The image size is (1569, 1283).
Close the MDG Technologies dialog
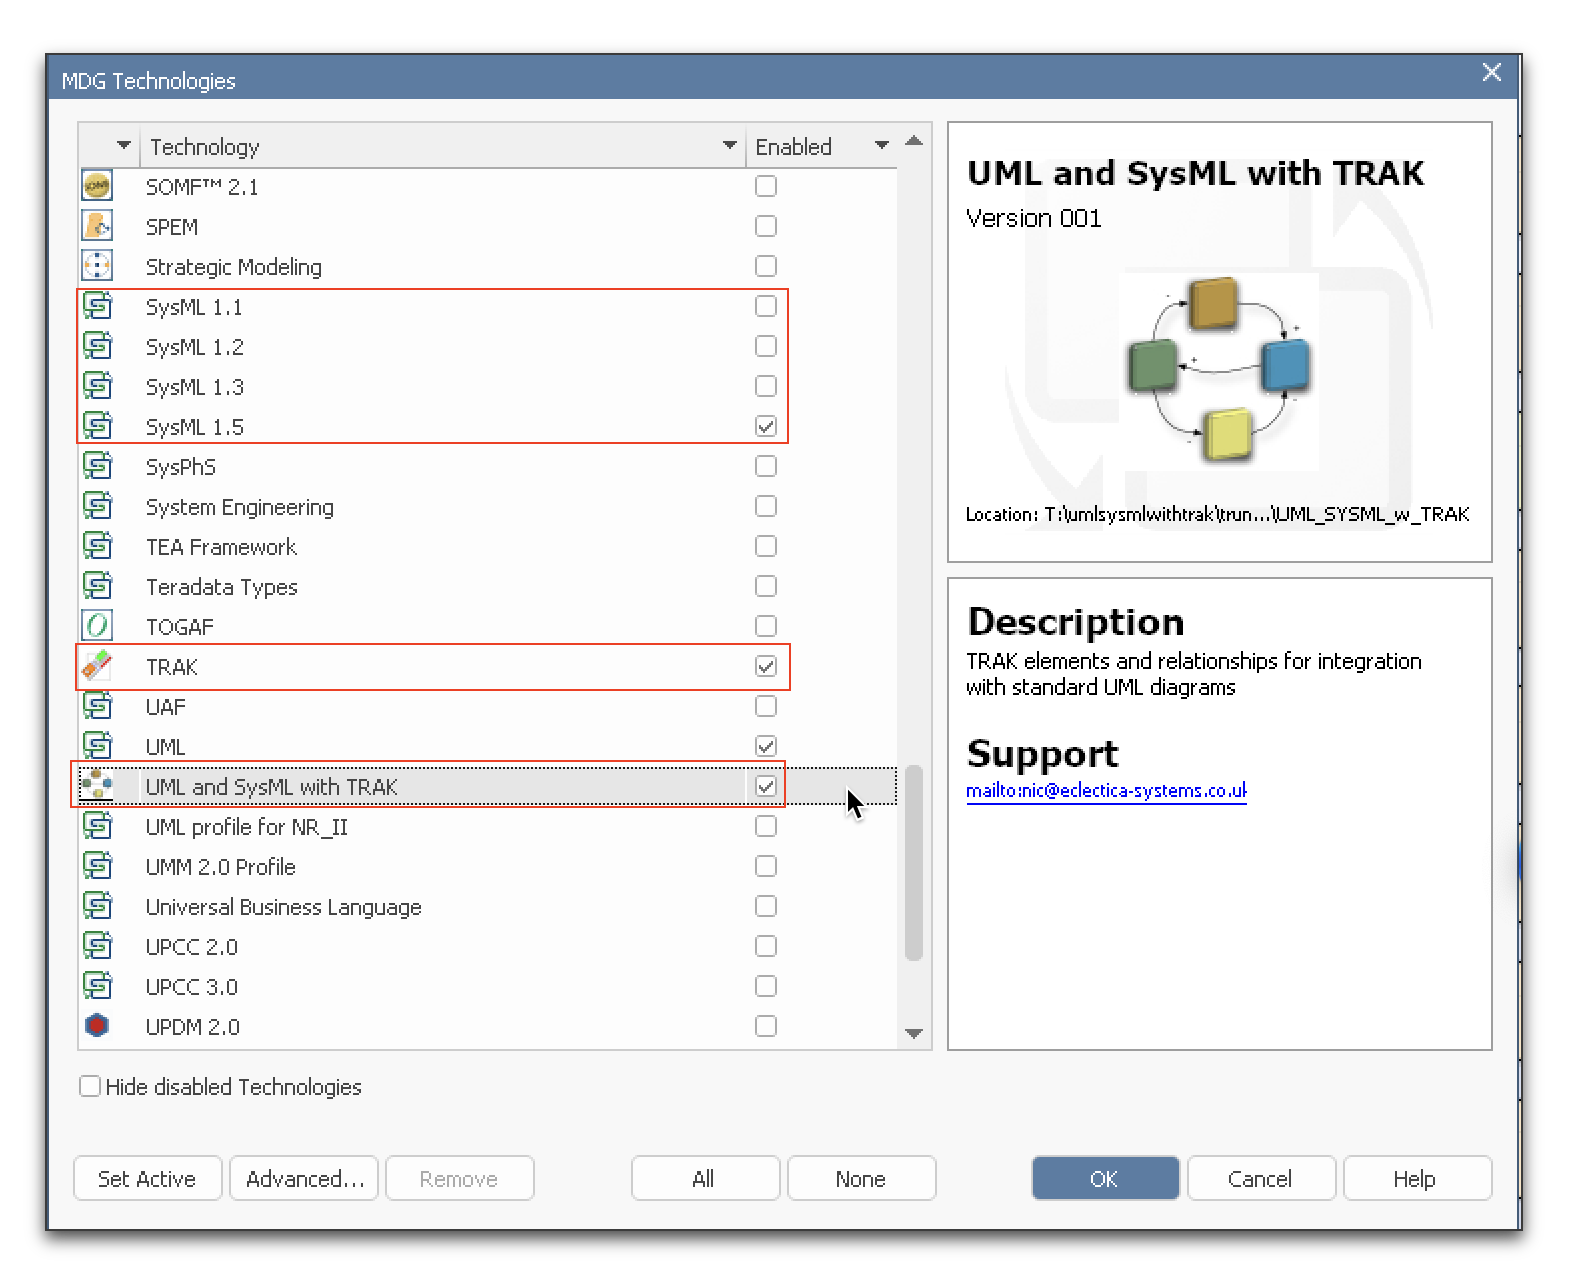coord(1491,72)
